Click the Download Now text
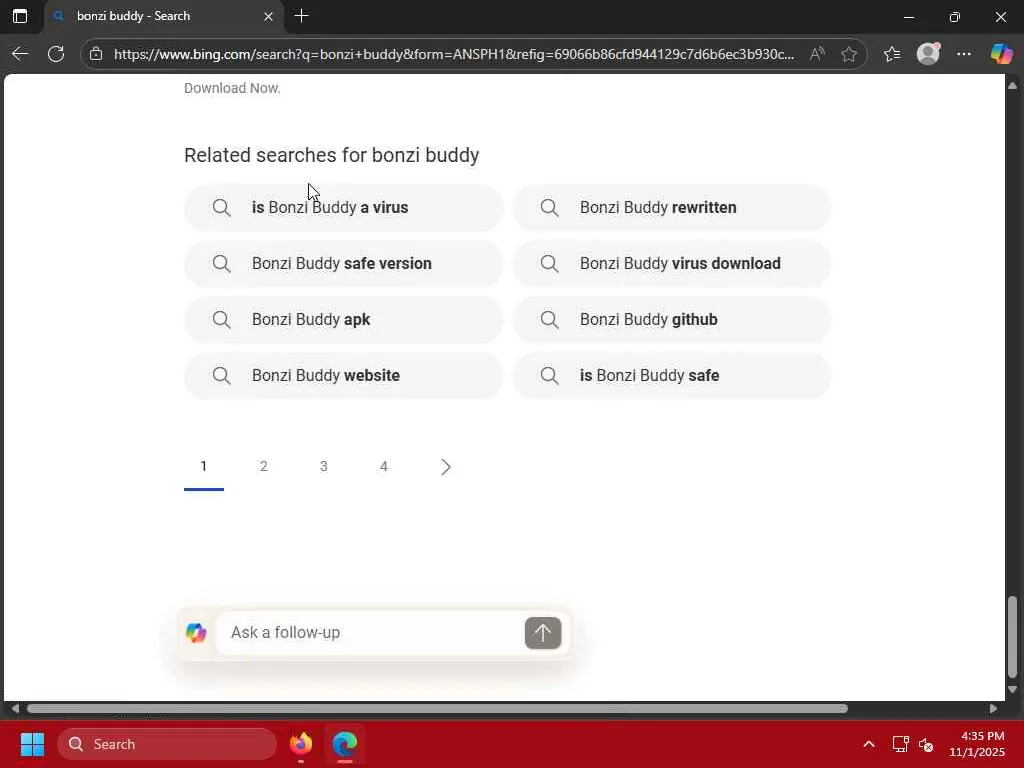The image size is (1024, 768). click(x=232, y=88)
